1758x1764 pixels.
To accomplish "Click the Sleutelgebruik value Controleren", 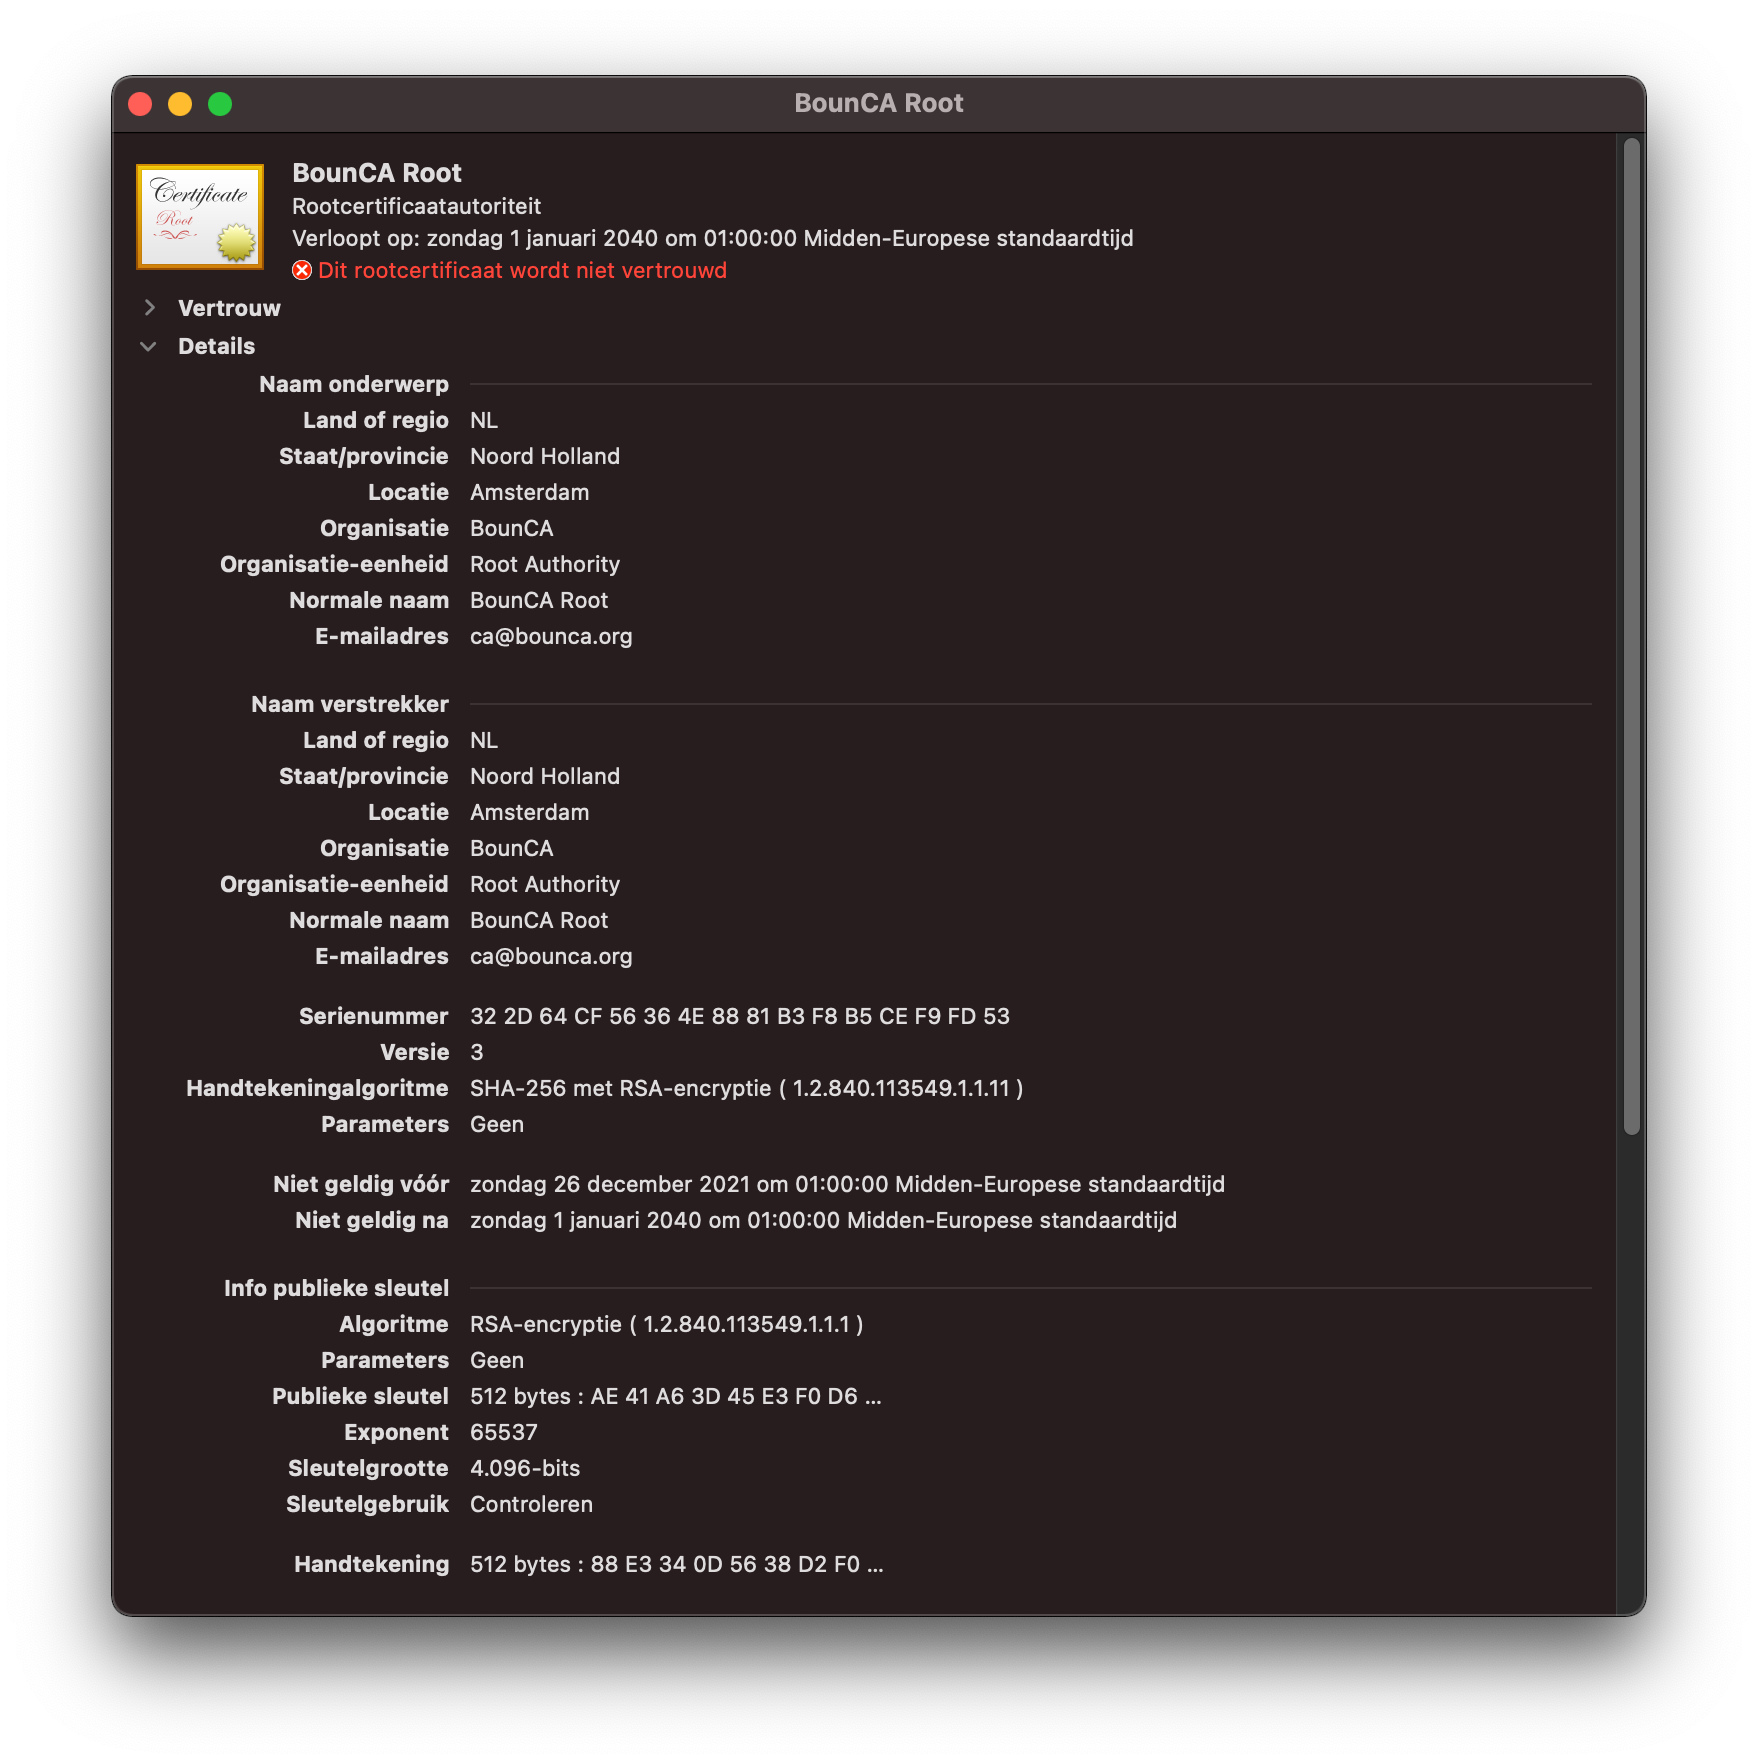I will click(531, 1504).
